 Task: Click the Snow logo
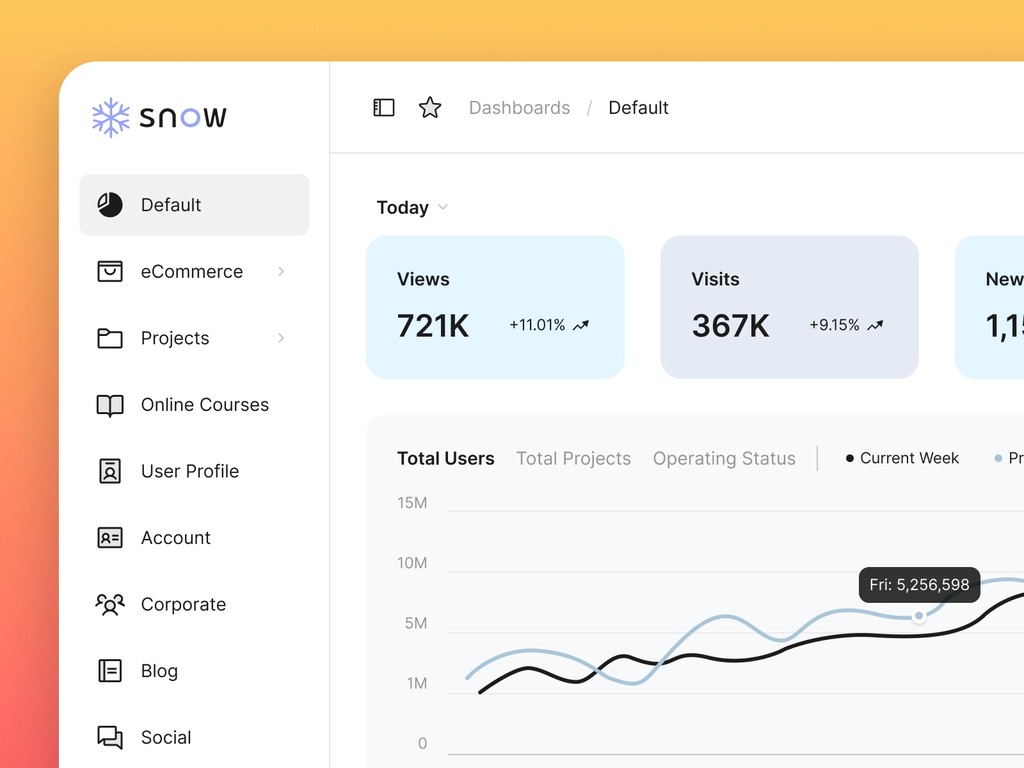coord(158,117)
